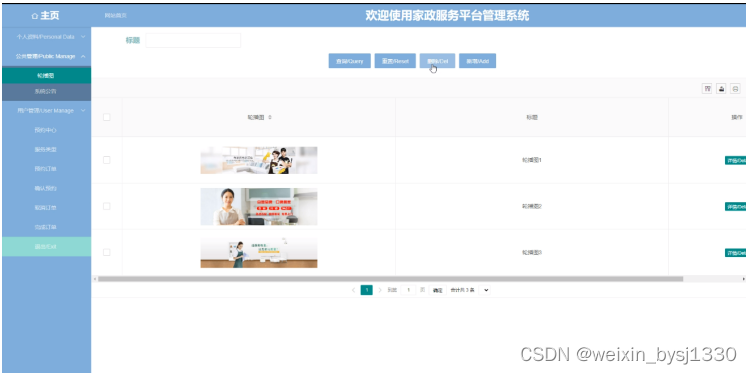Click the 网站首页 link in top bar
Image resolution: width=752 pixels, height=374 pixels.
(x=116, y=16)
